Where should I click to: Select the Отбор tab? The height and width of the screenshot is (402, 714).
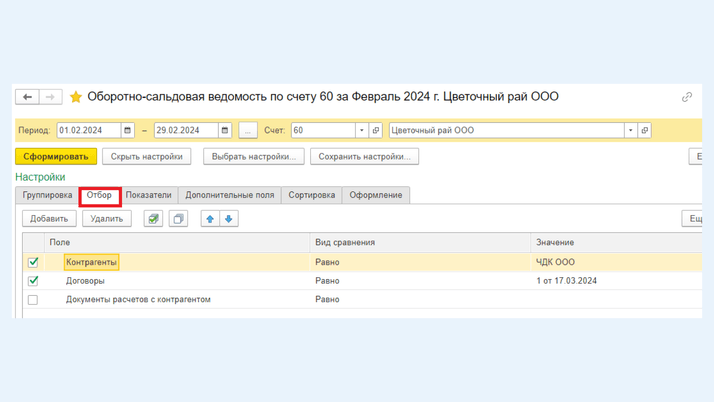pyautogui.click(x=99, y=195)
